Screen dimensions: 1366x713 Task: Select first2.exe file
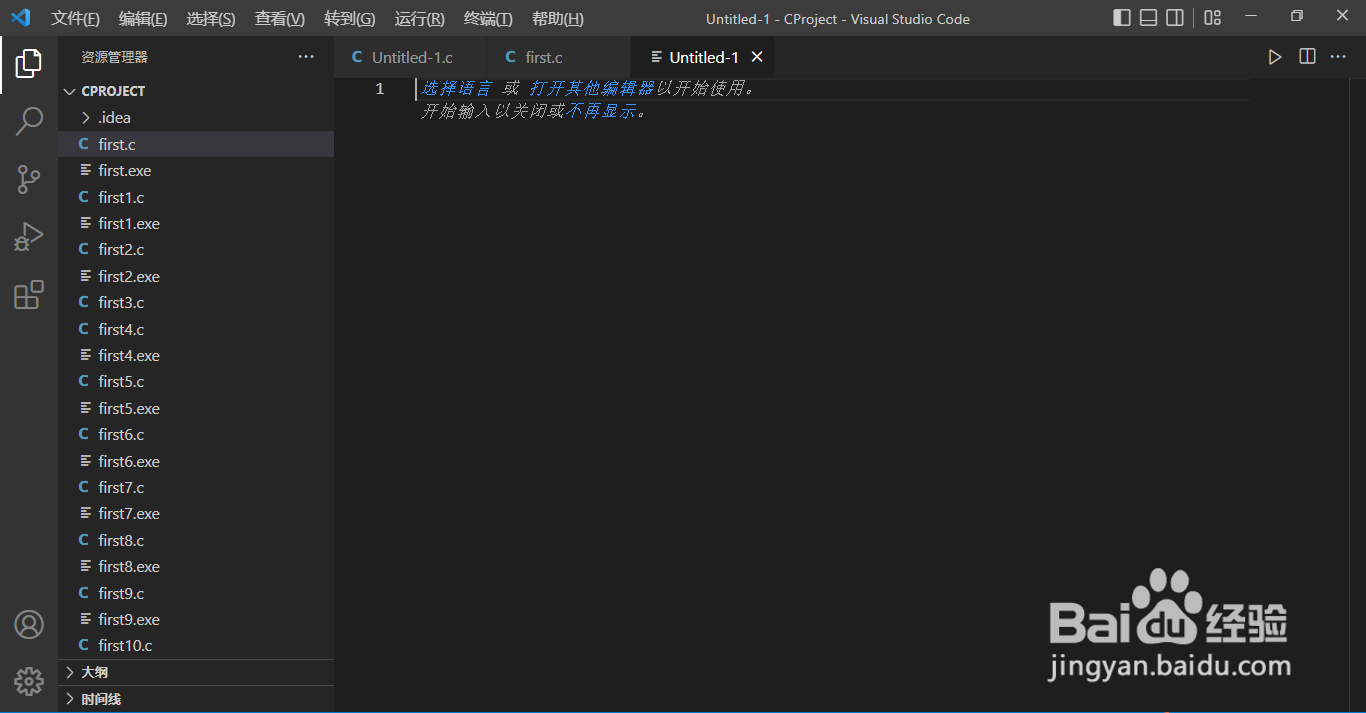pos(196,276)
